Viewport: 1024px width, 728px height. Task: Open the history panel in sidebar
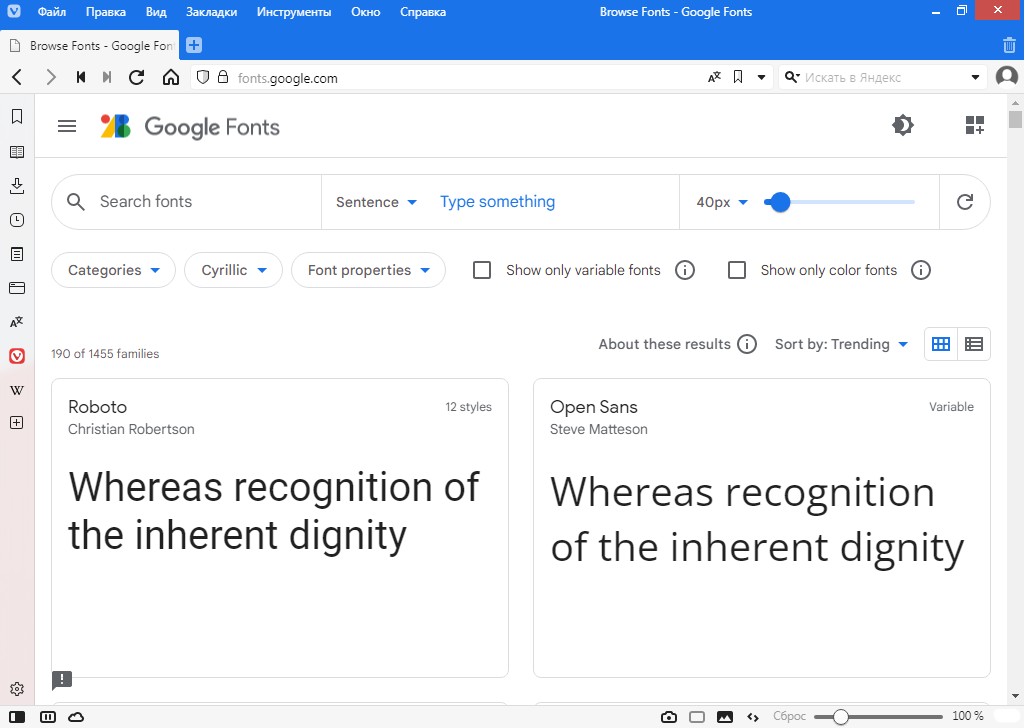pyautogui.click(x=17, y=220)
